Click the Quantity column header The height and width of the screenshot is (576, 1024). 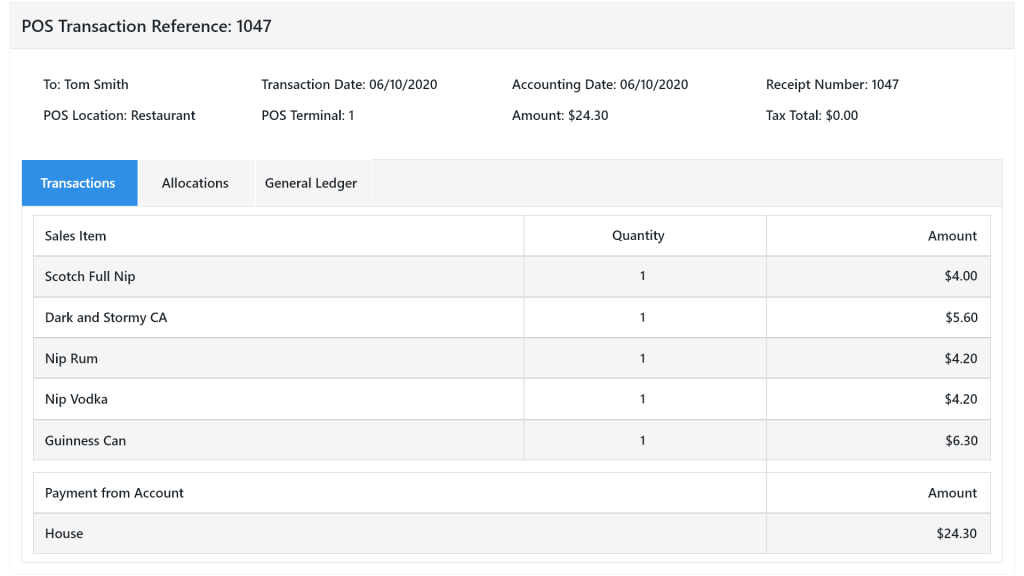[638, 236]
